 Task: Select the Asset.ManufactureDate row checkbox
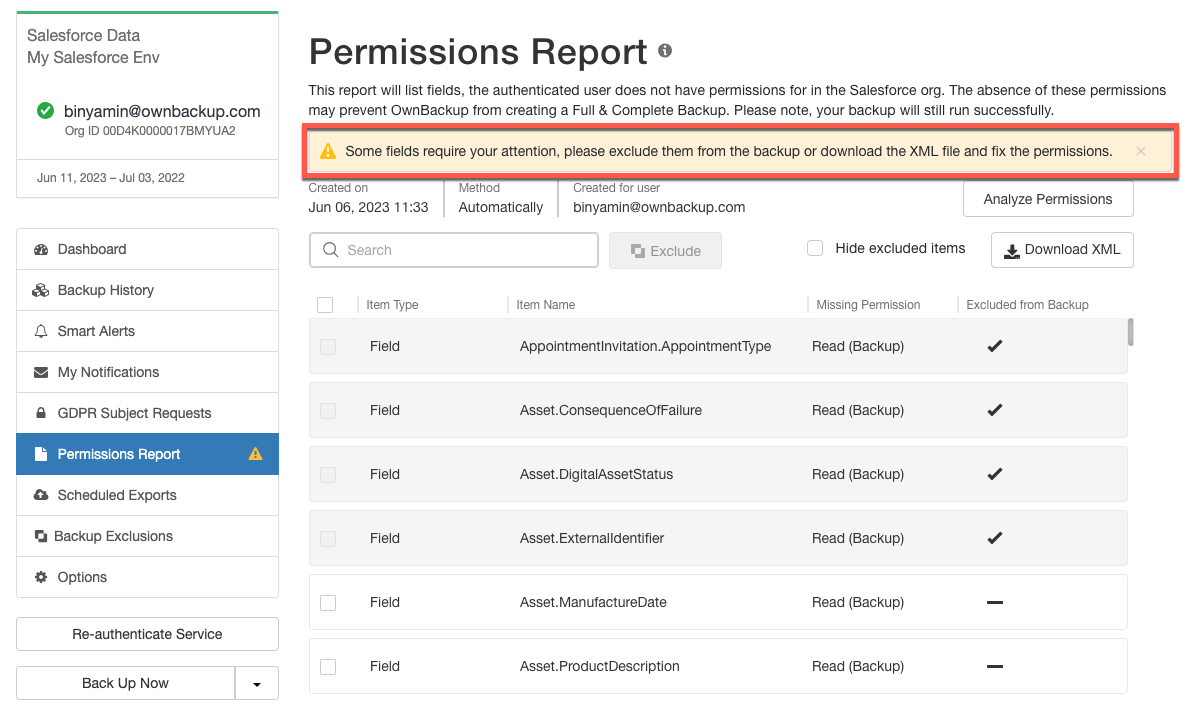[x=328, y=602]
